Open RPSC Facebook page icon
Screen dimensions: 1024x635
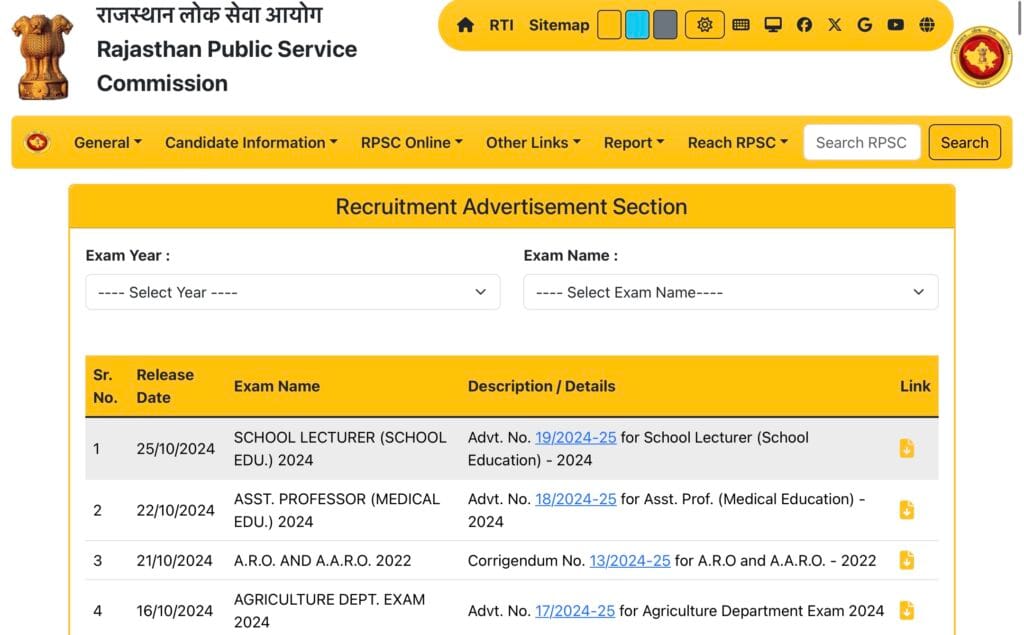805,25
